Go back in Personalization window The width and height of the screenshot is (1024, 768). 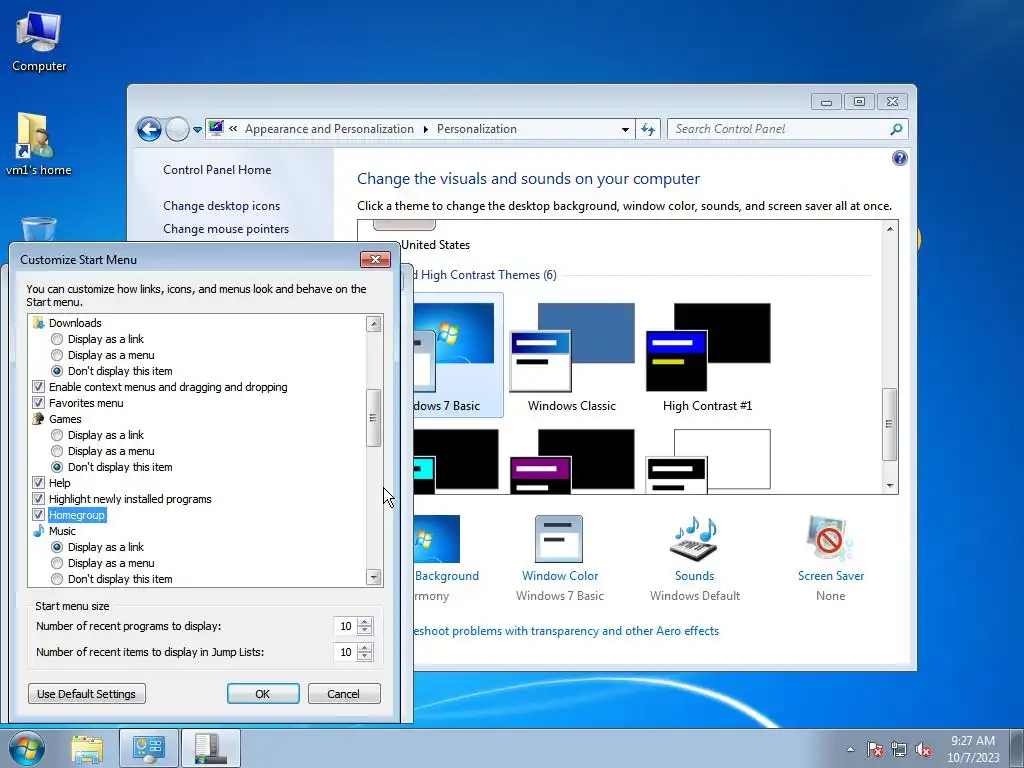149,129
